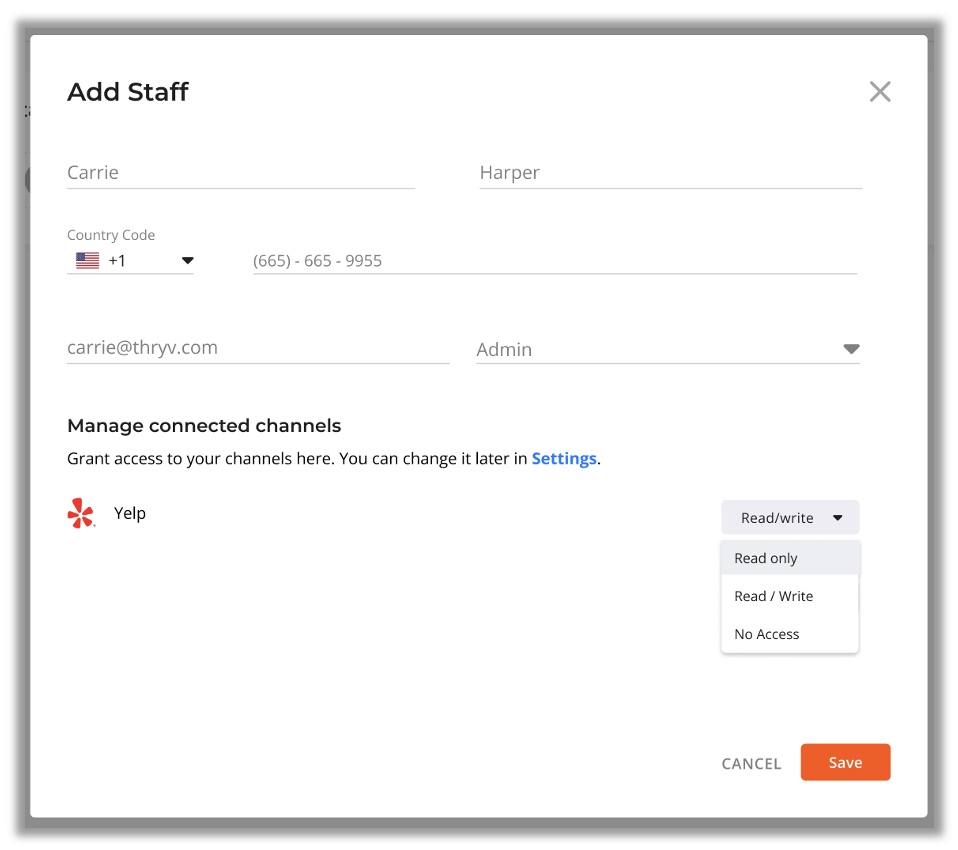Pick the No Access option
Image resolution: width=958 pixels, height=850 pixels.
coord(767,634)
